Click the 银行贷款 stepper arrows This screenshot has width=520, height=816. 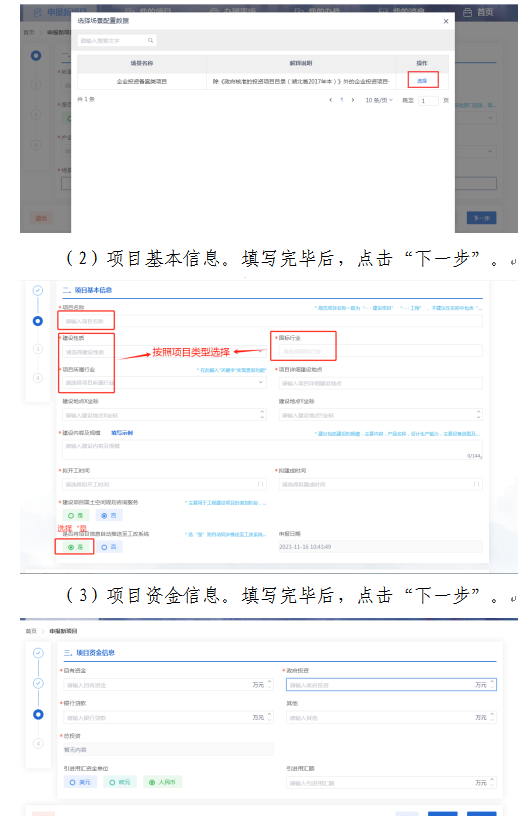pyautogui.click(x=270, y=718)
